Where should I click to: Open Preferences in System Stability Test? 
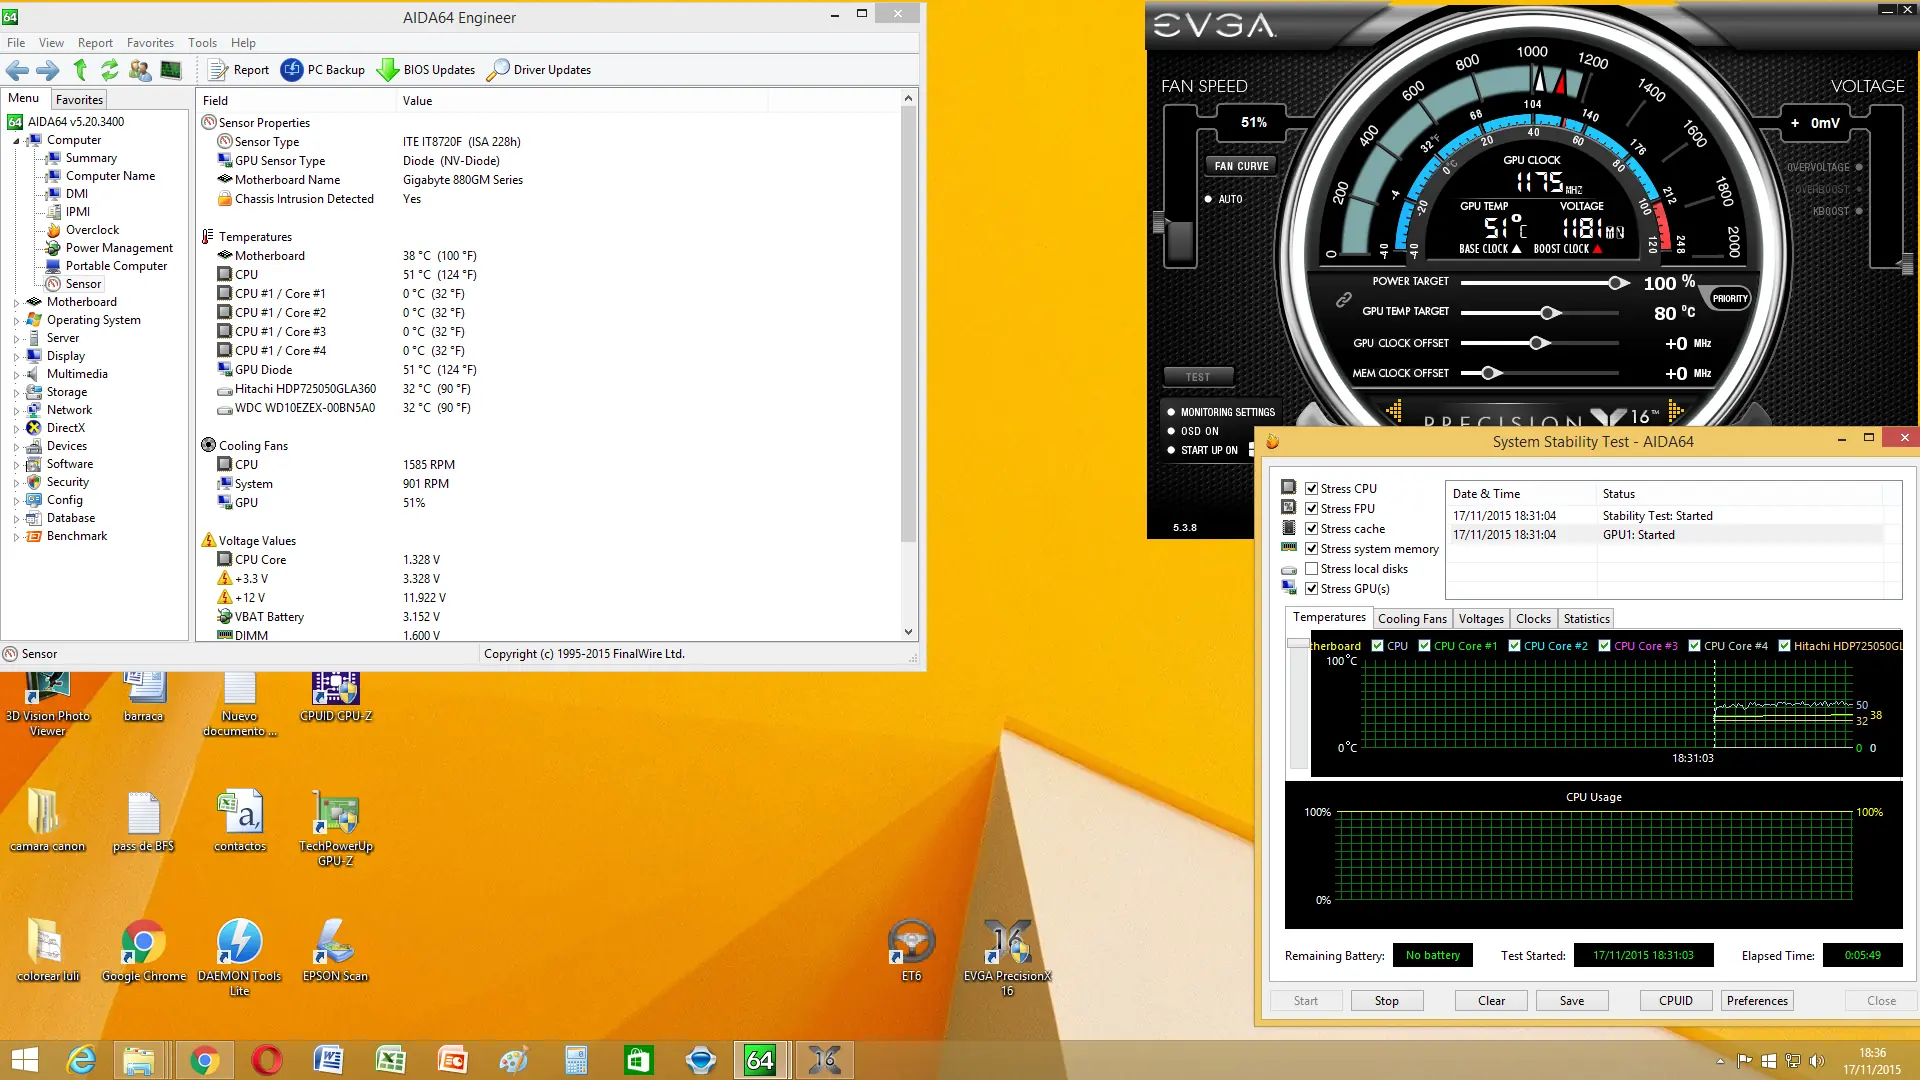(1757, 1001)
